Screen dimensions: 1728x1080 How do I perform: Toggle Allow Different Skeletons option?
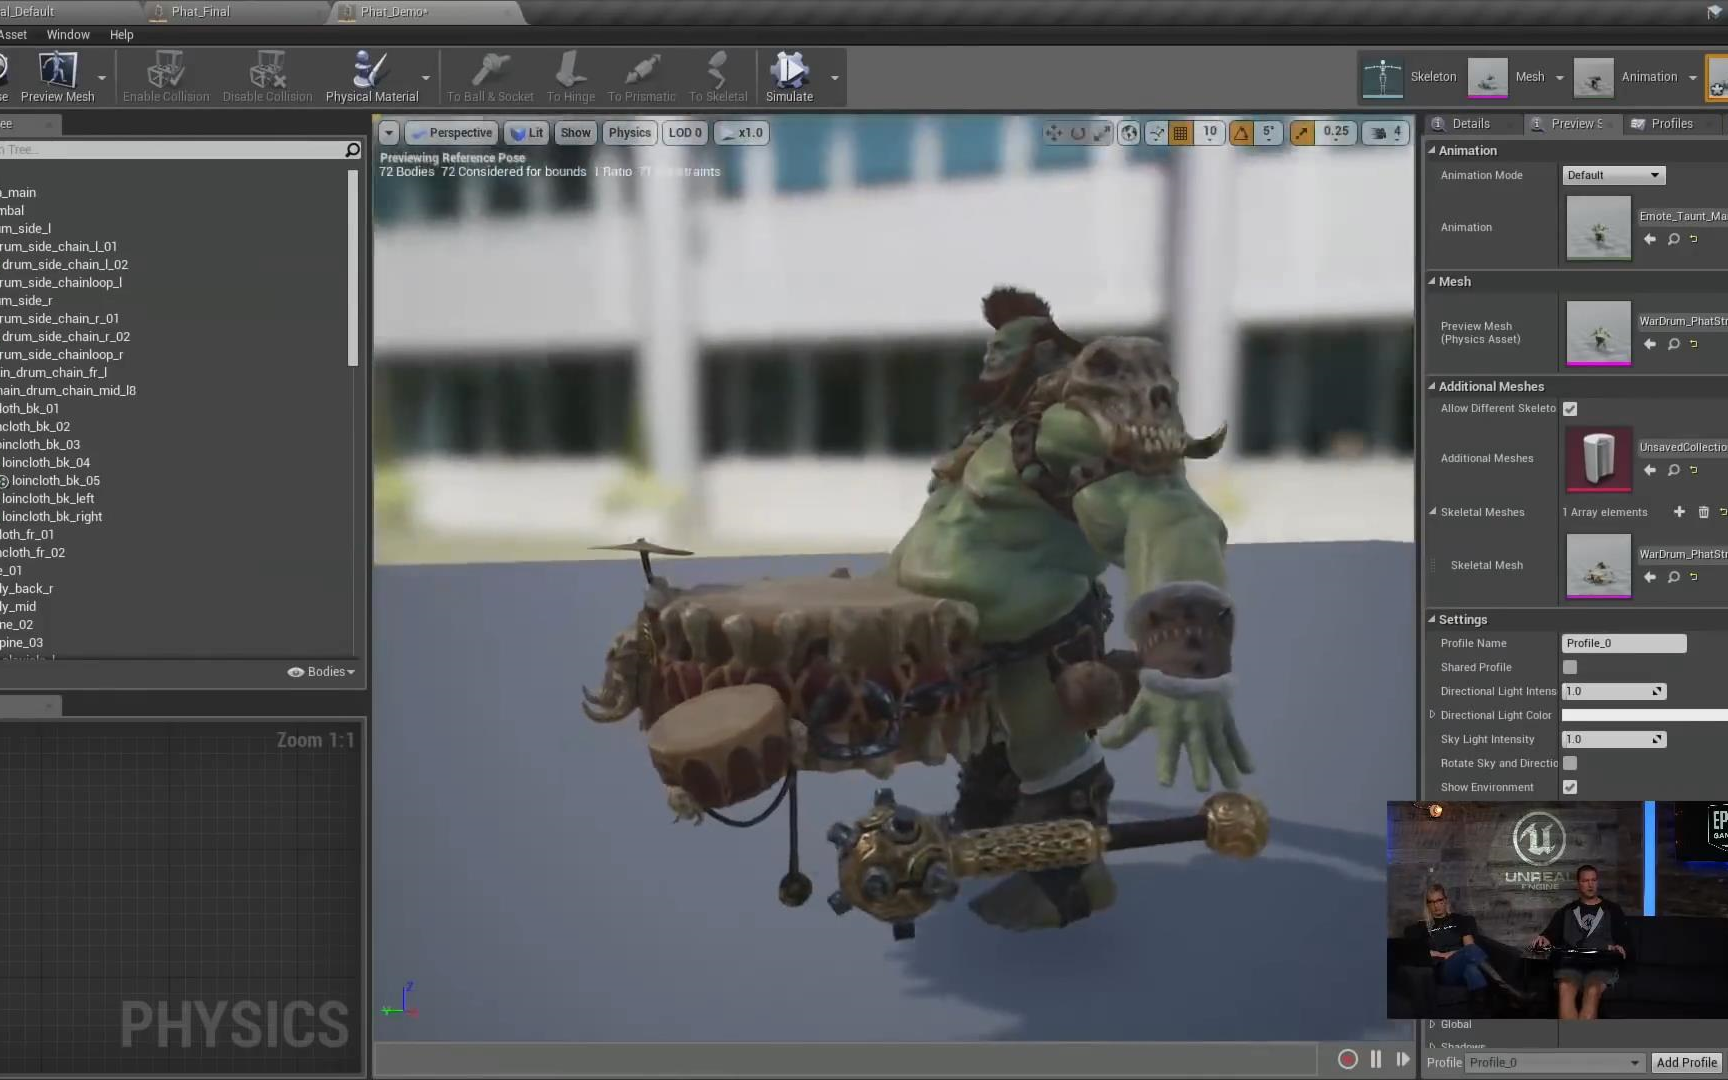tap(1569, 408)
